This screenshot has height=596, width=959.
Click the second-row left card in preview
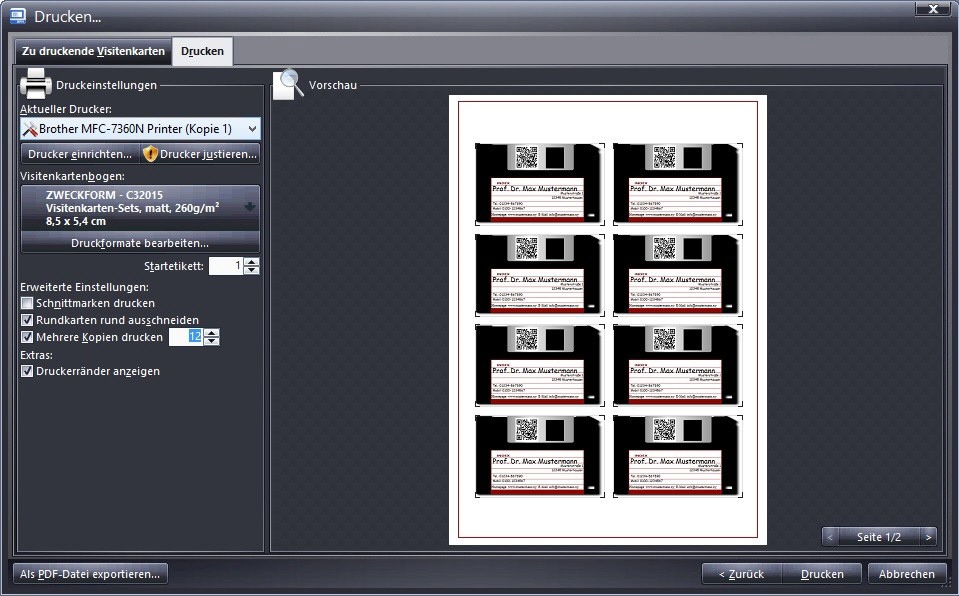coord(539,275)
